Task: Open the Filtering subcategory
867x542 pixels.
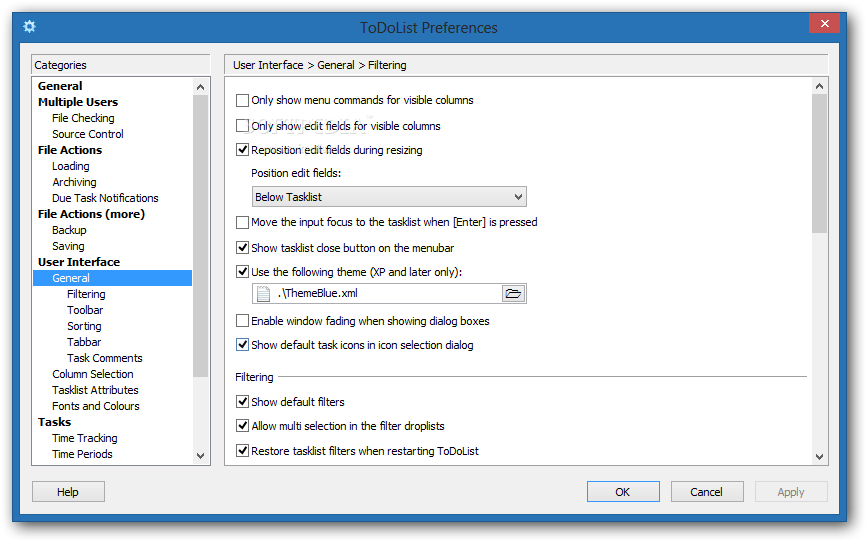Action: pyautogui.click(x=86, y=295)
